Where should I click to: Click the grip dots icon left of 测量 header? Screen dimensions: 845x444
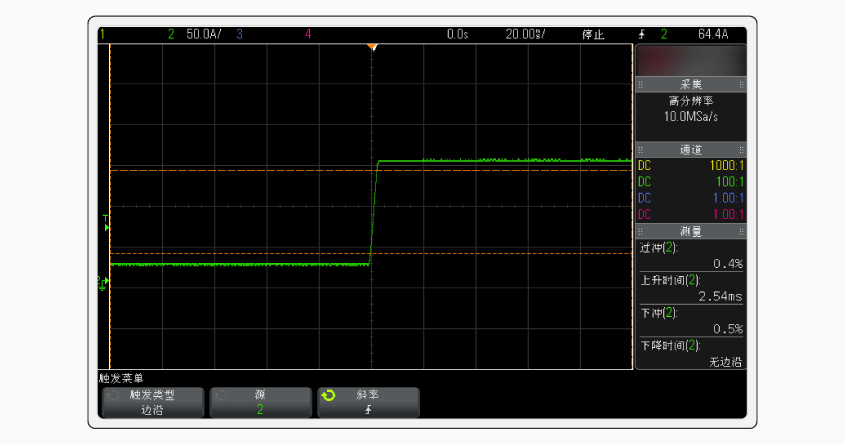[x=641, y=232]
